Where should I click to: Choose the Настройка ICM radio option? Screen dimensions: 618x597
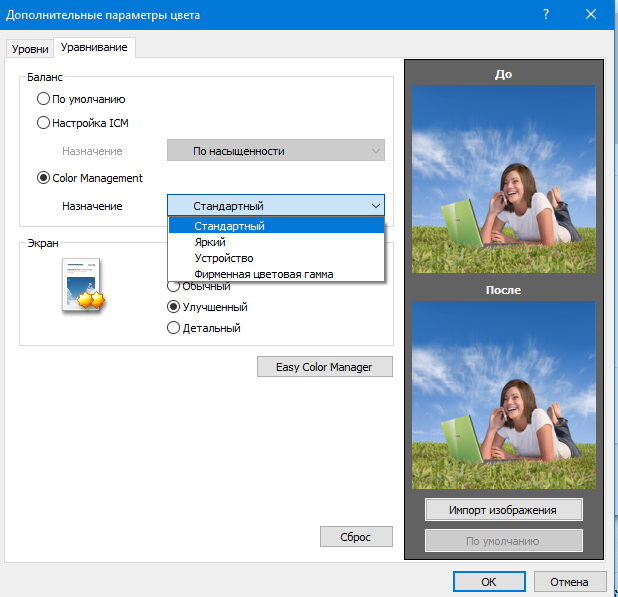(x=43, y=123)
